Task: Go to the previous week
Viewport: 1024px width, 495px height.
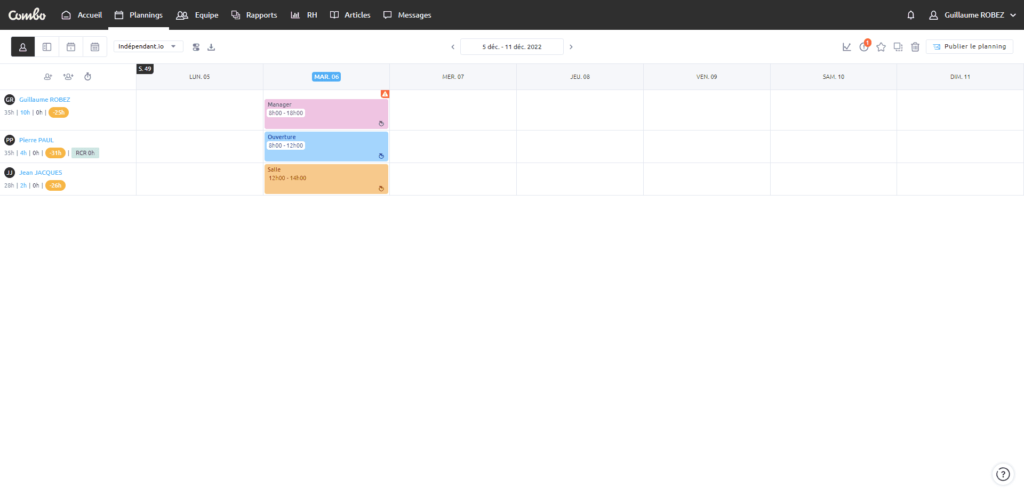Action: [453, 47]
